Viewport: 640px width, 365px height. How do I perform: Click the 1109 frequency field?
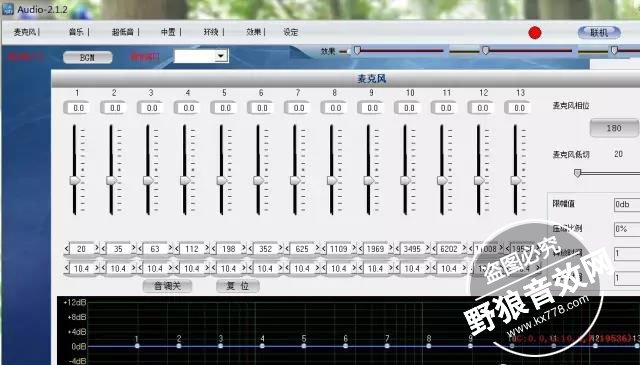click(339, 249)
